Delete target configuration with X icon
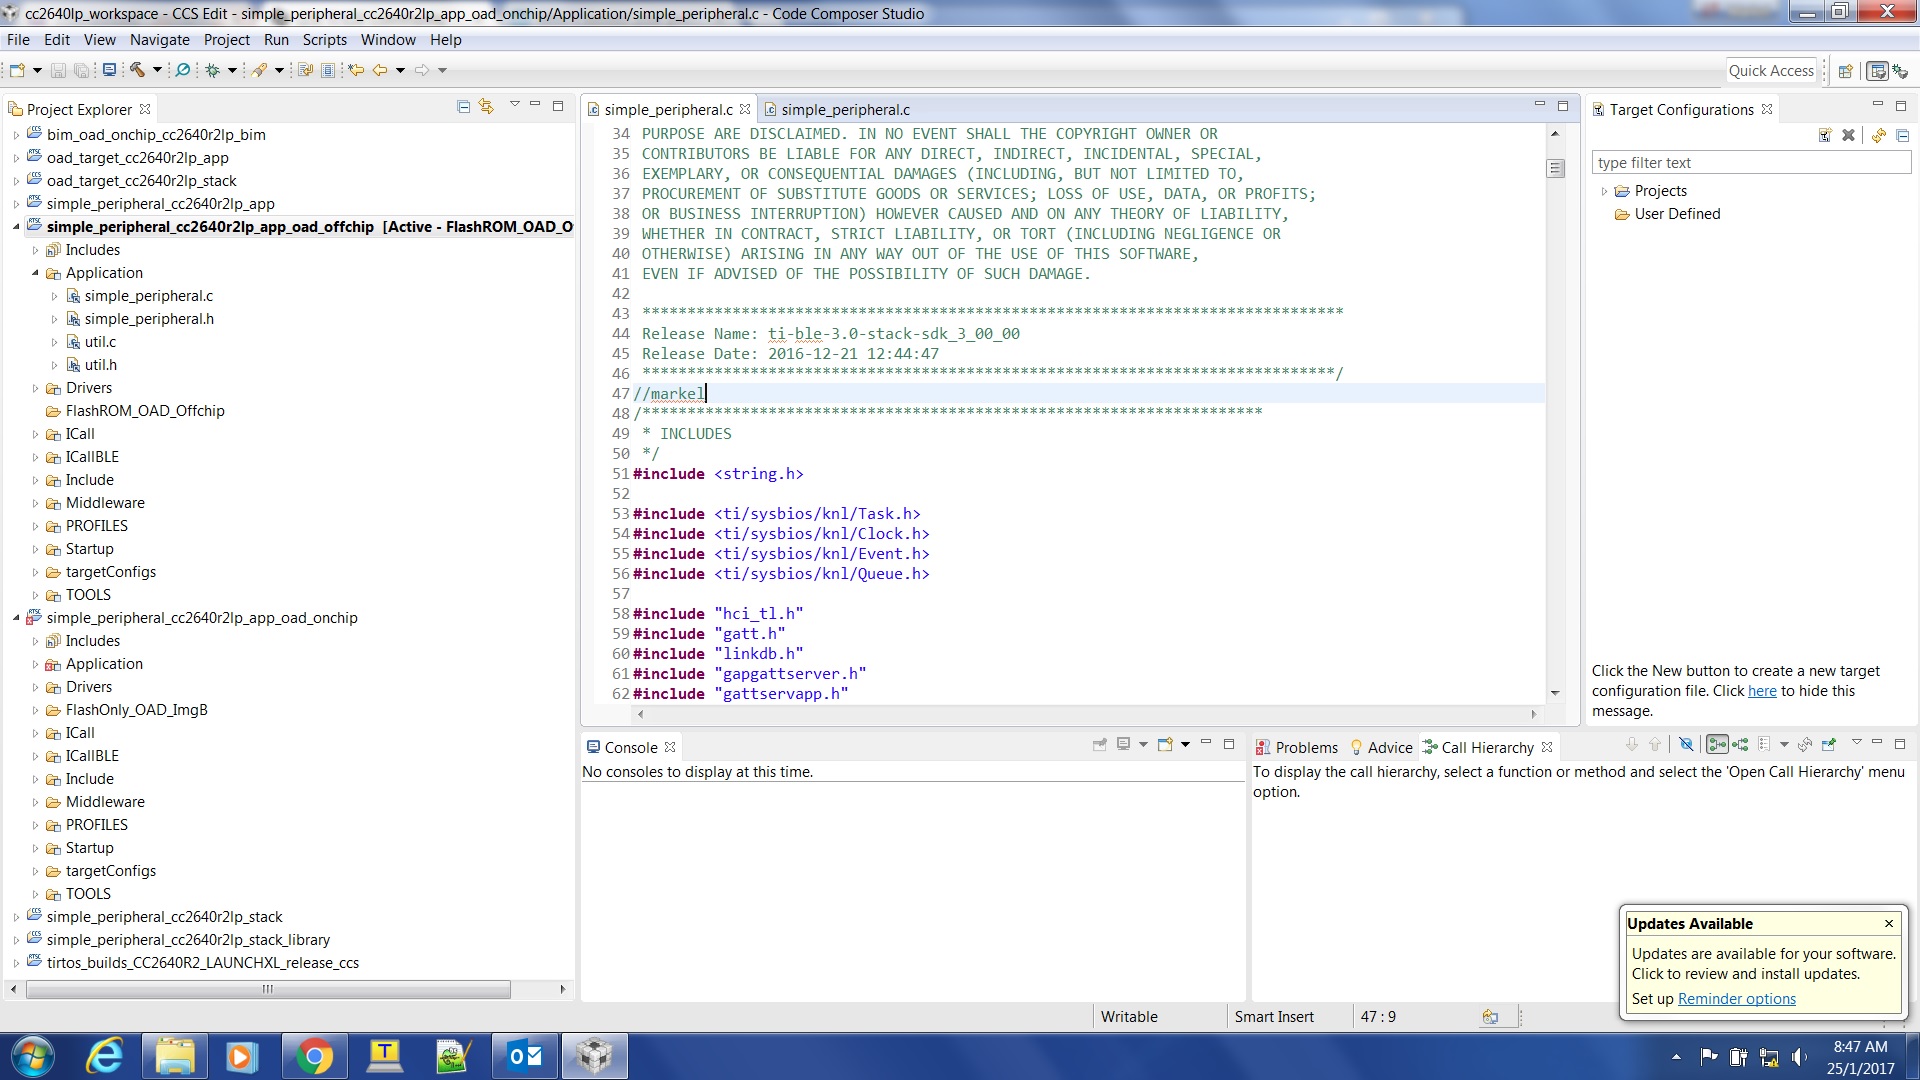 click(x=1848, y=135)
